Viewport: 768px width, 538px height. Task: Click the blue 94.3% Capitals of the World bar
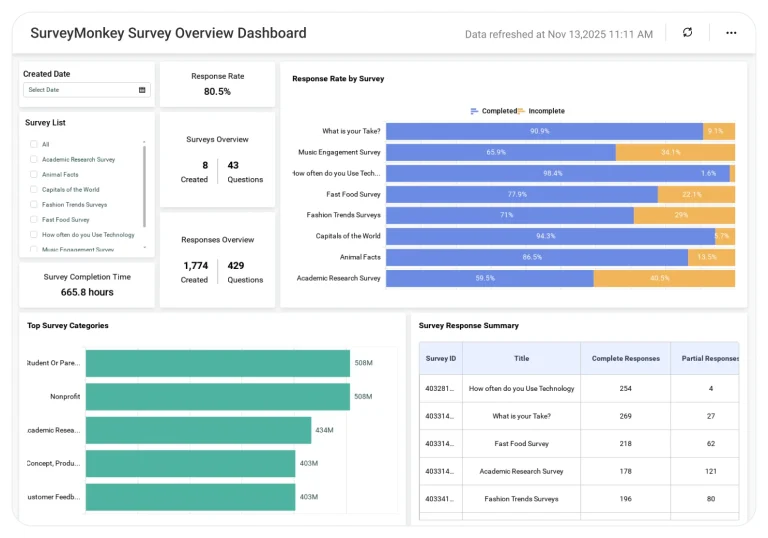pyautogui.click(x=551, y=236)
